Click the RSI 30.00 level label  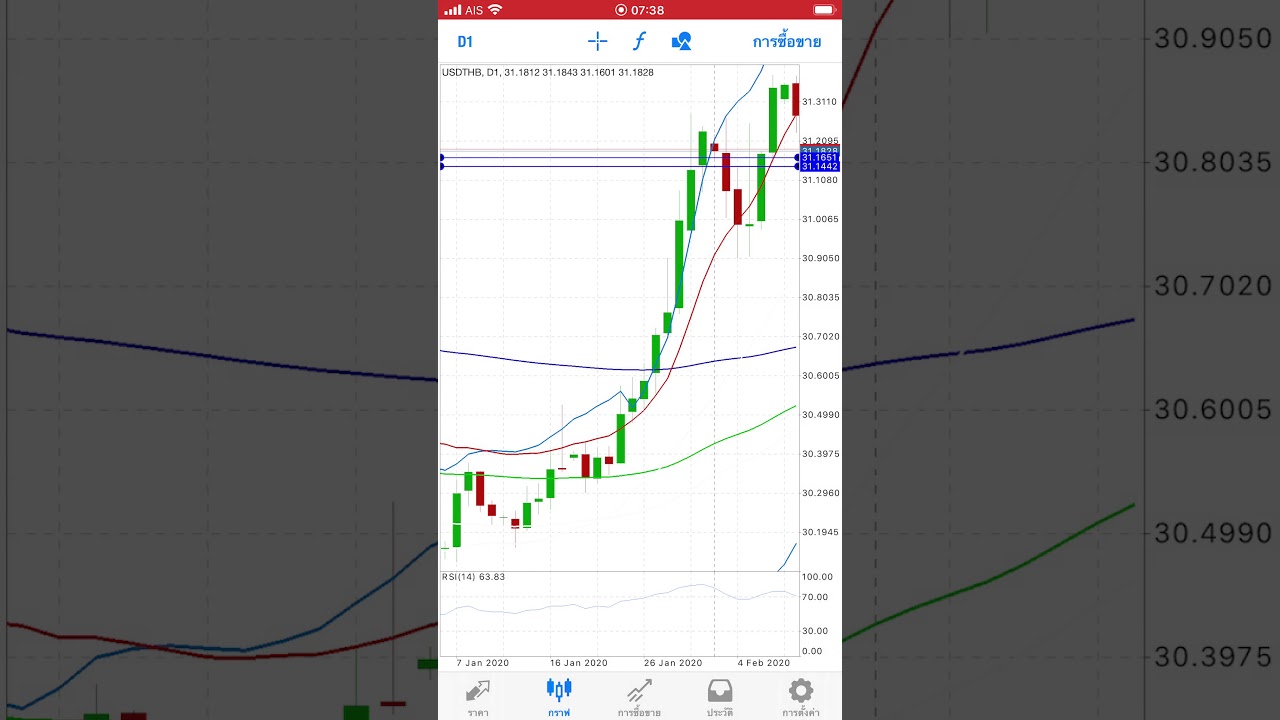[815, 631]
